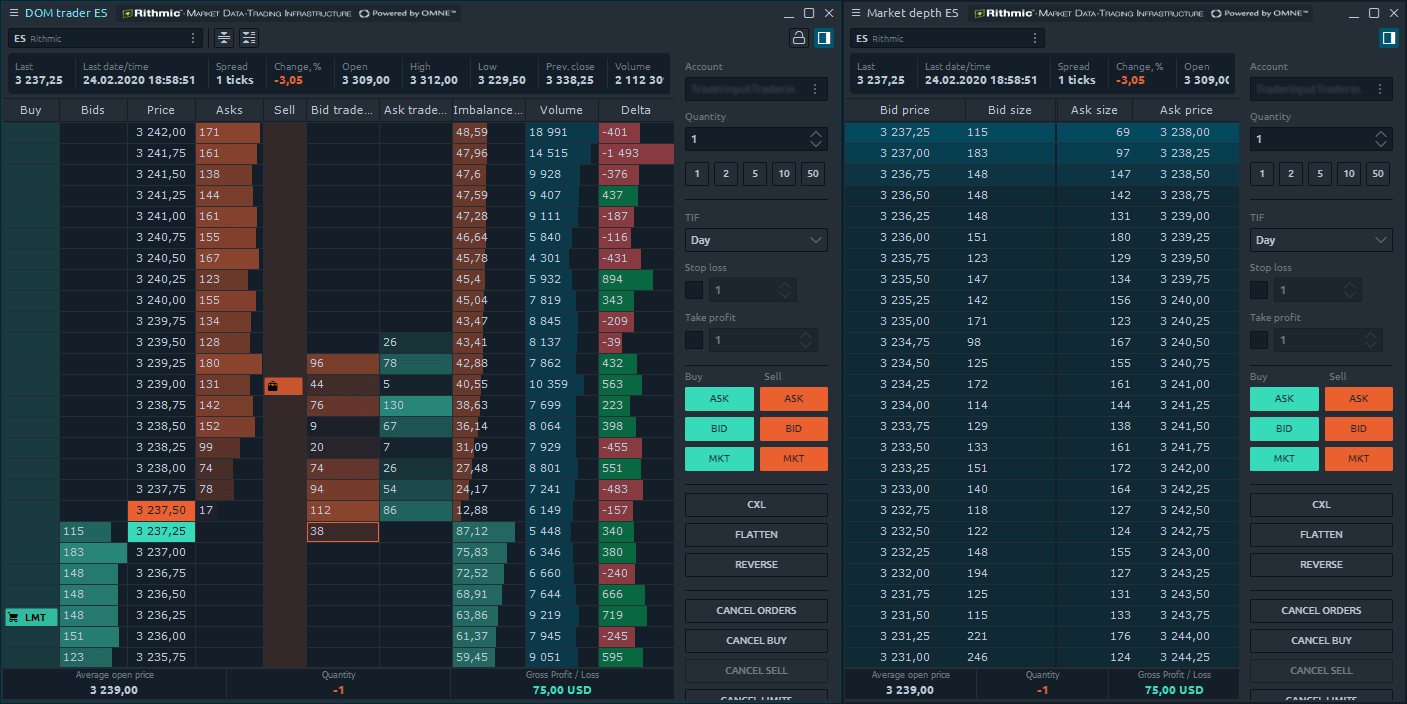
Task: Enable the Take profit checkbox in DOM trader
Action: tap(692, 340)
